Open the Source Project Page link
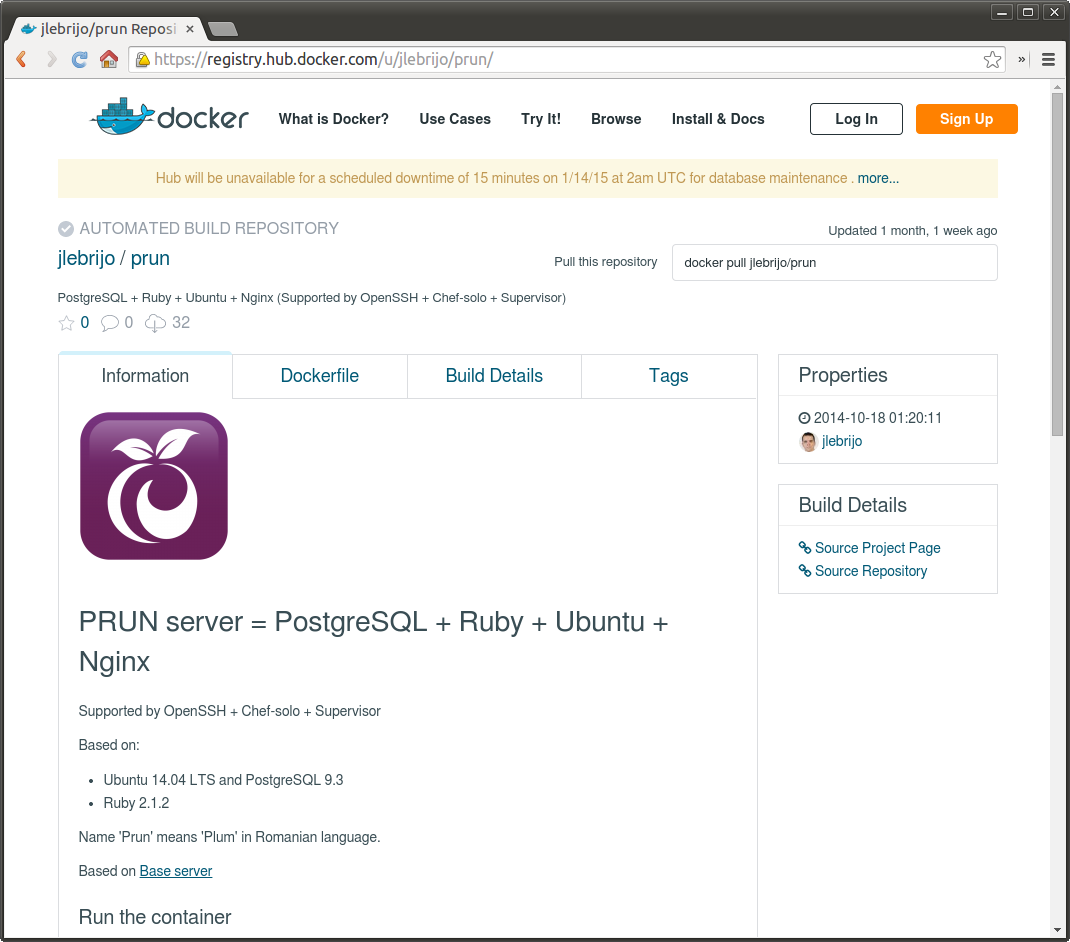Screen dimensions: 1070x942 pyautogui.click(x=877, y=547)
